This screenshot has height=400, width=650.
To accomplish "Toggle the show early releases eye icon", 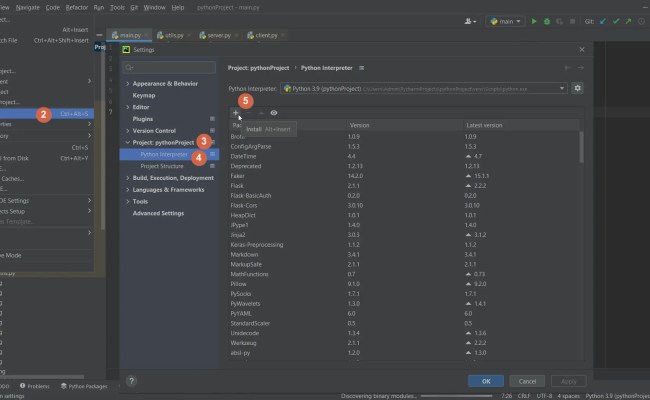I will tap(274, 113).
